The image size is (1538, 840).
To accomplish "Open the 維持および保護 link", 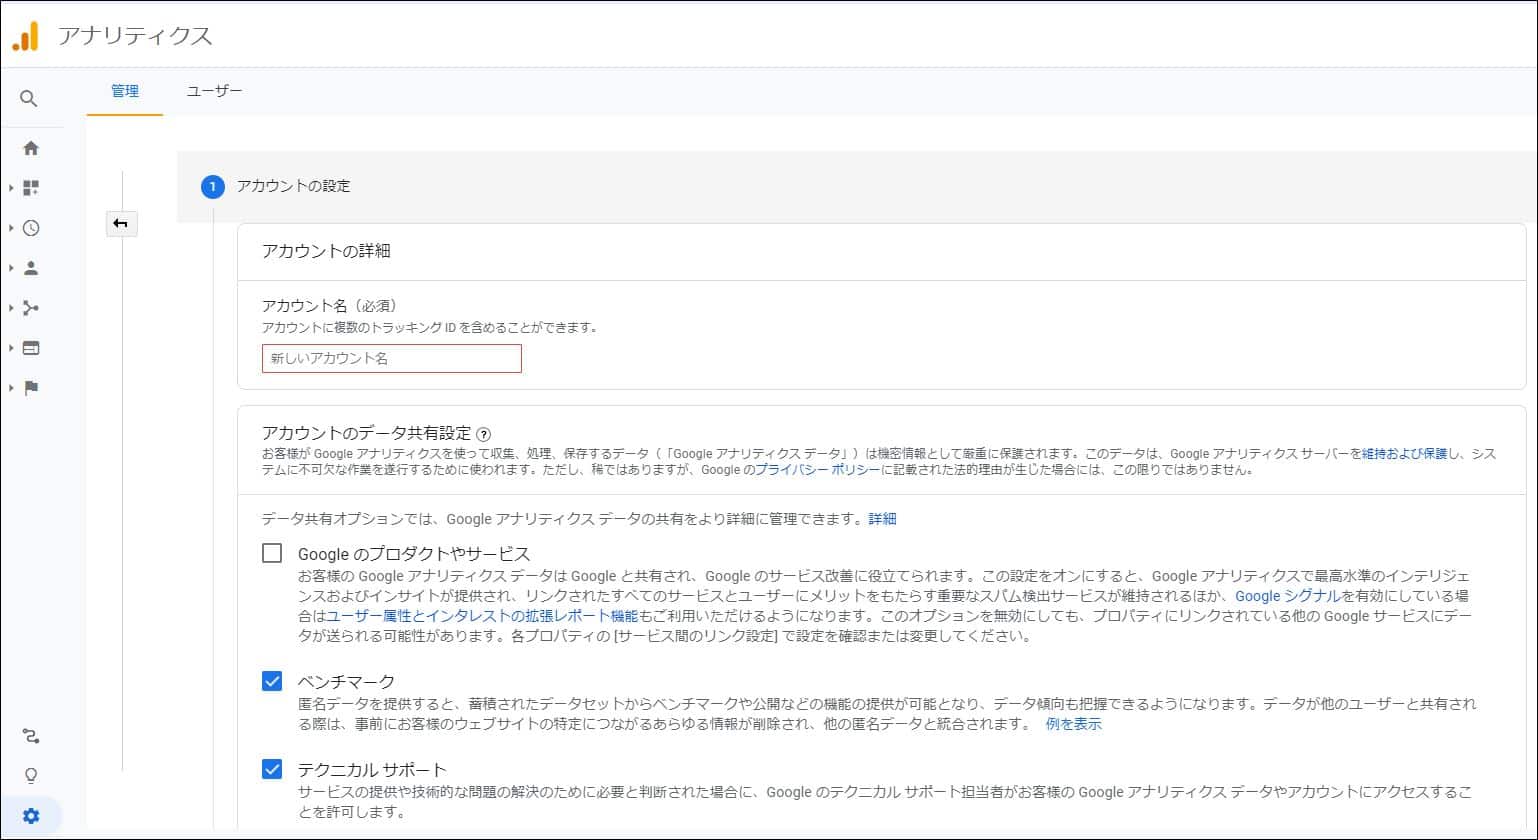I will (1405, 453).
